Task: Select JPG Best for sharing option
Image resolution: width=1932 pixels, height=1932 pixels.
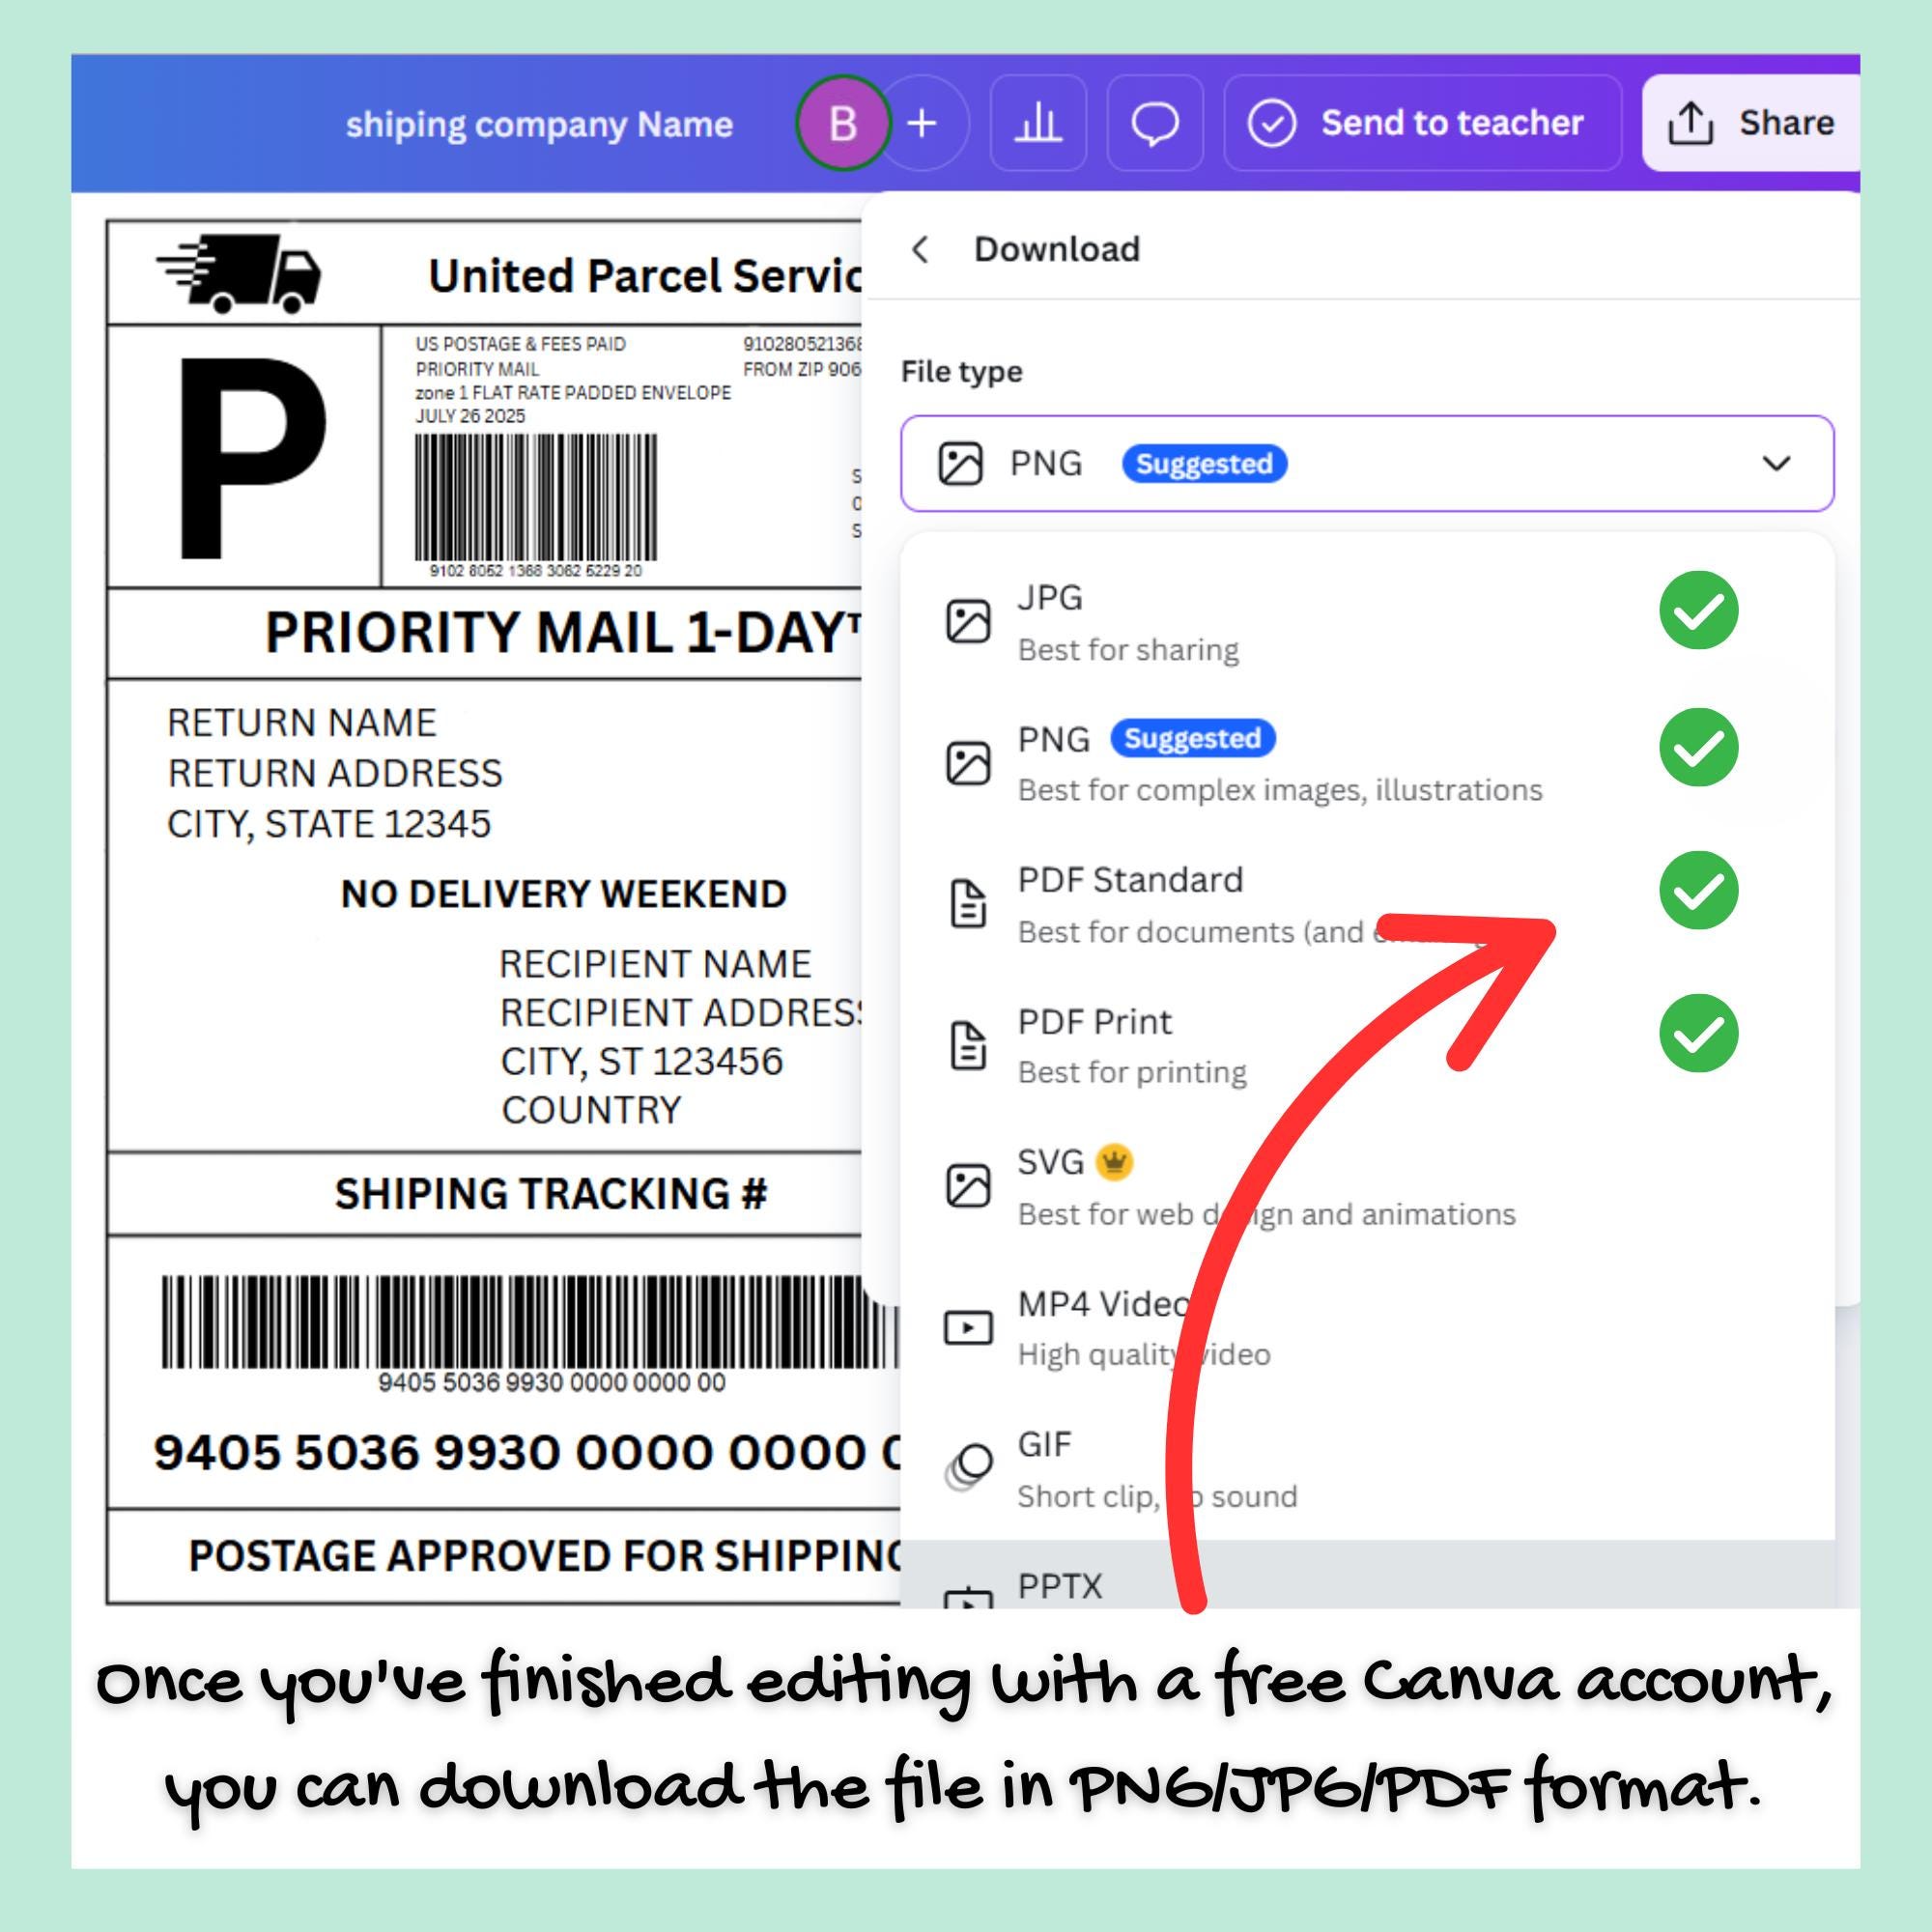Action: click(1367, 622)
